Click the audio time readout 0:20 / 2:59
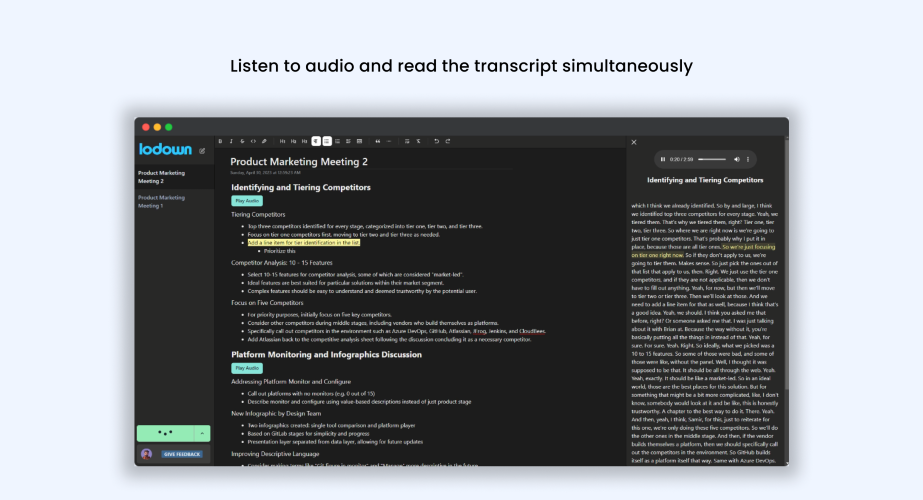 pyautogui.click(x=681, y=159)
